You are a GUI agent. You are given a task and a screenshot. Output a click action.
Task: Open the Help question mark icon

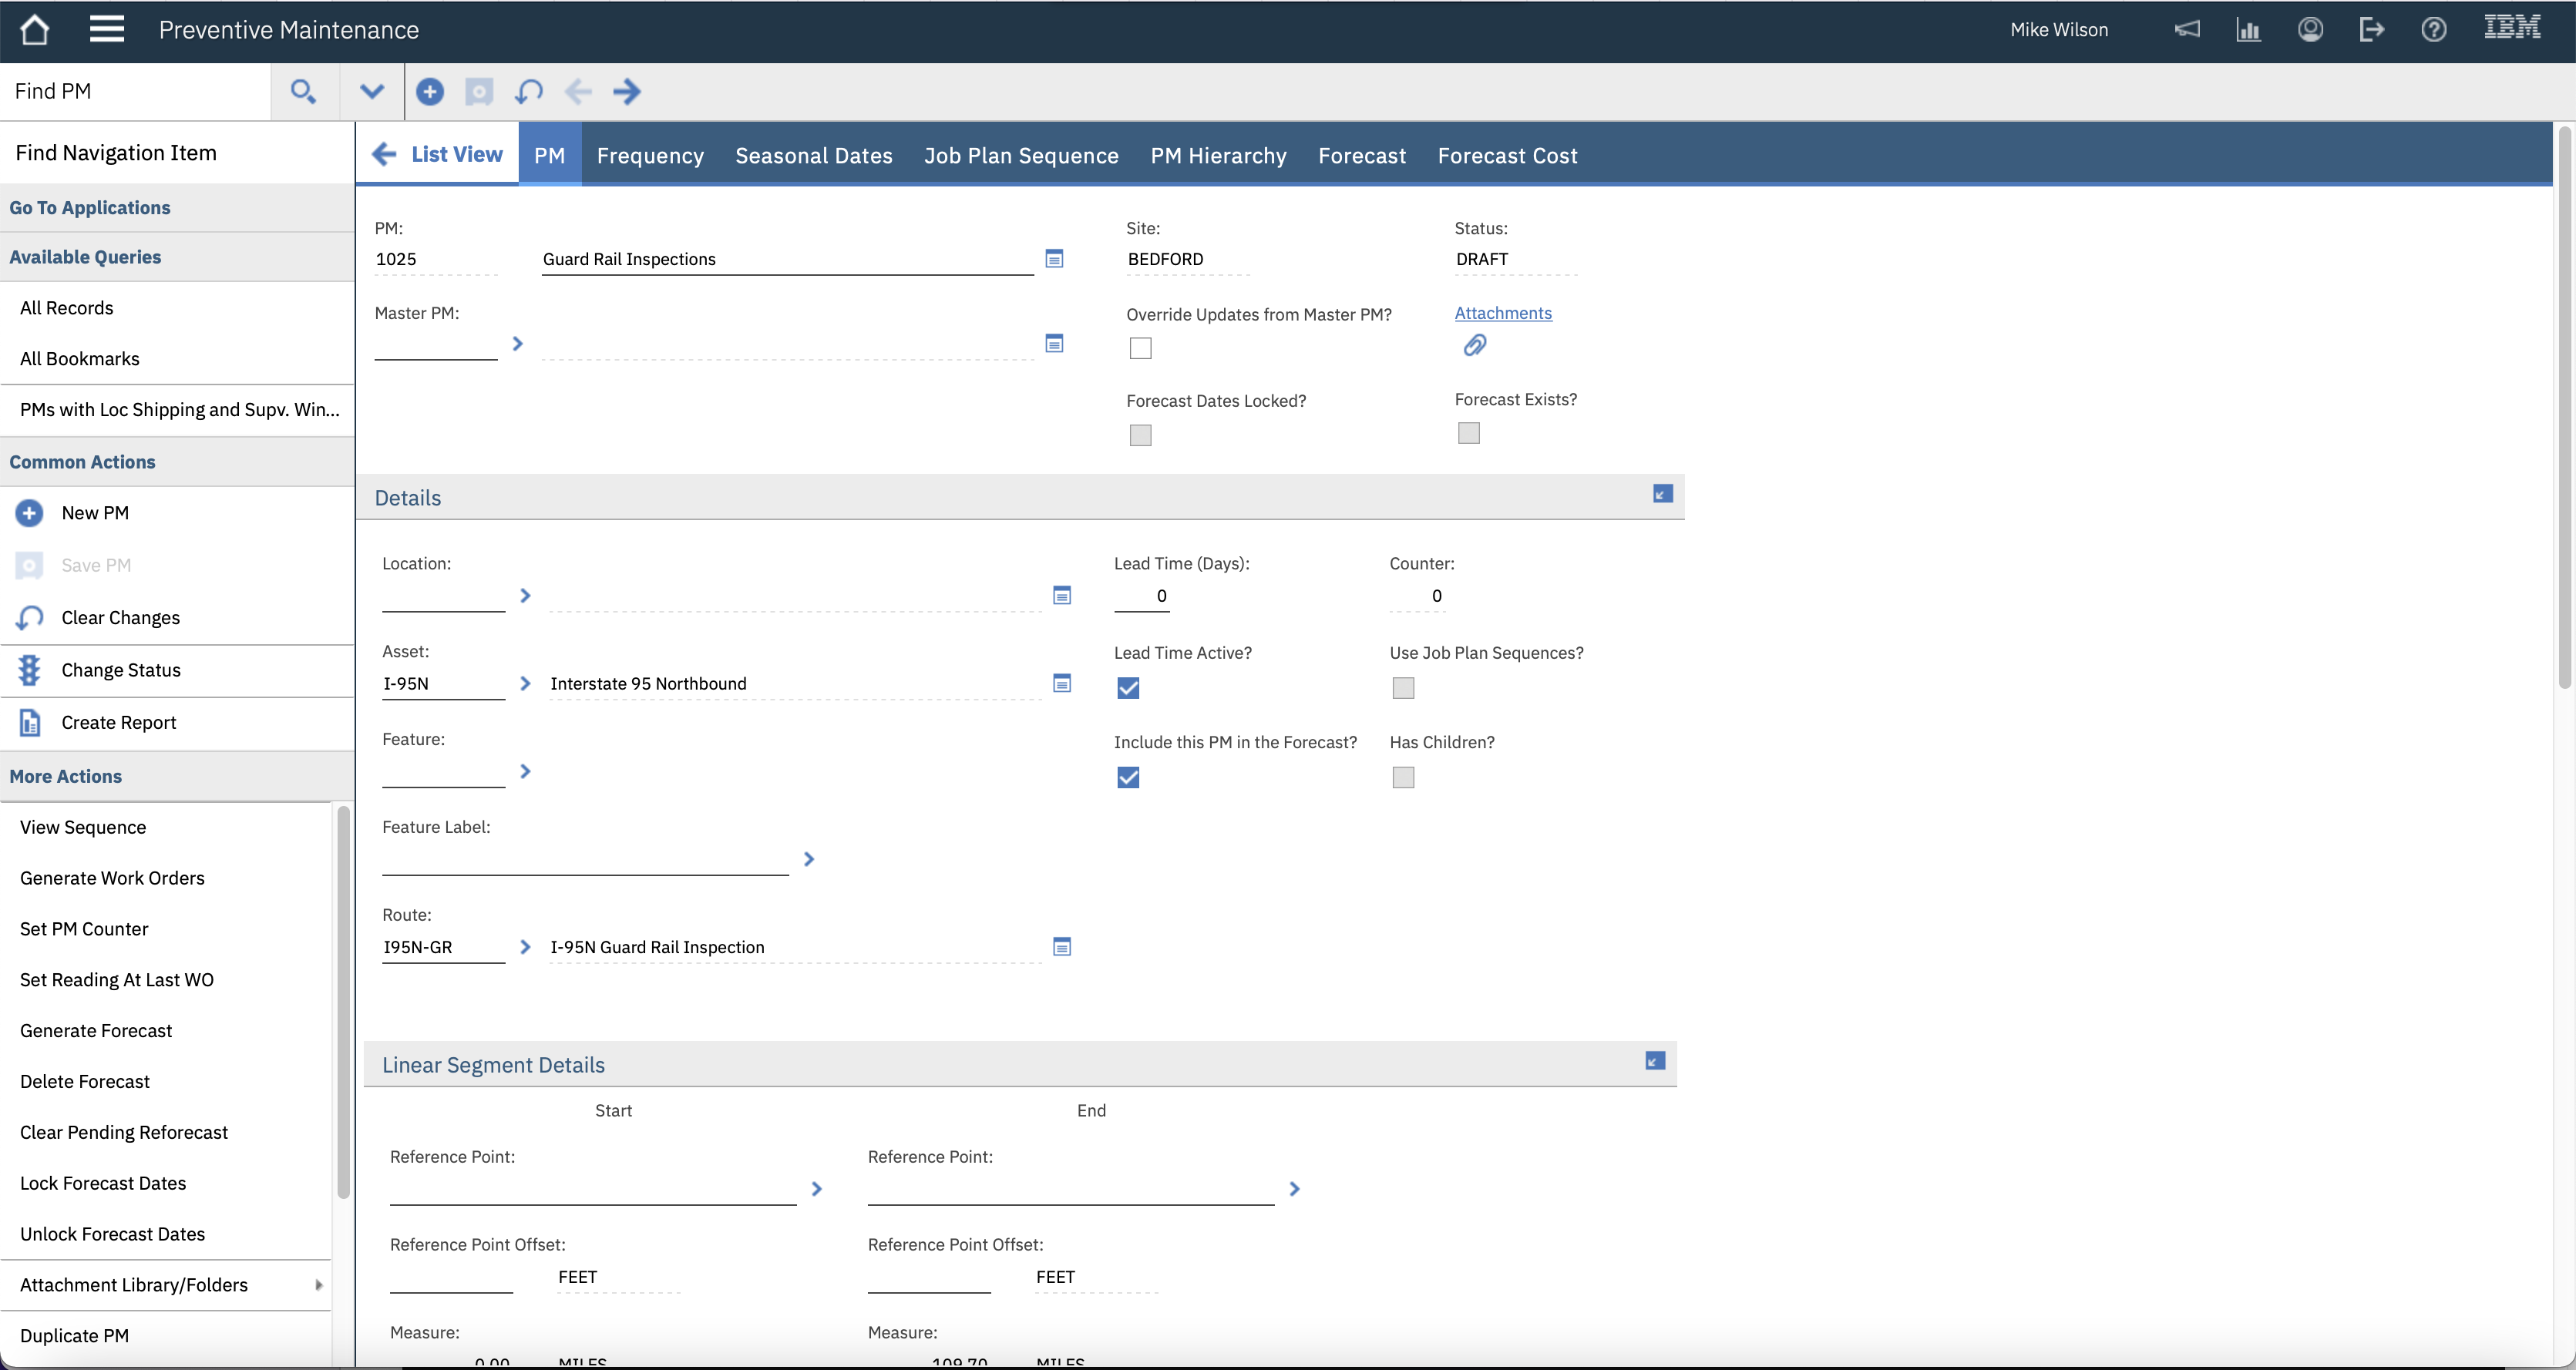pos(2433,30)
